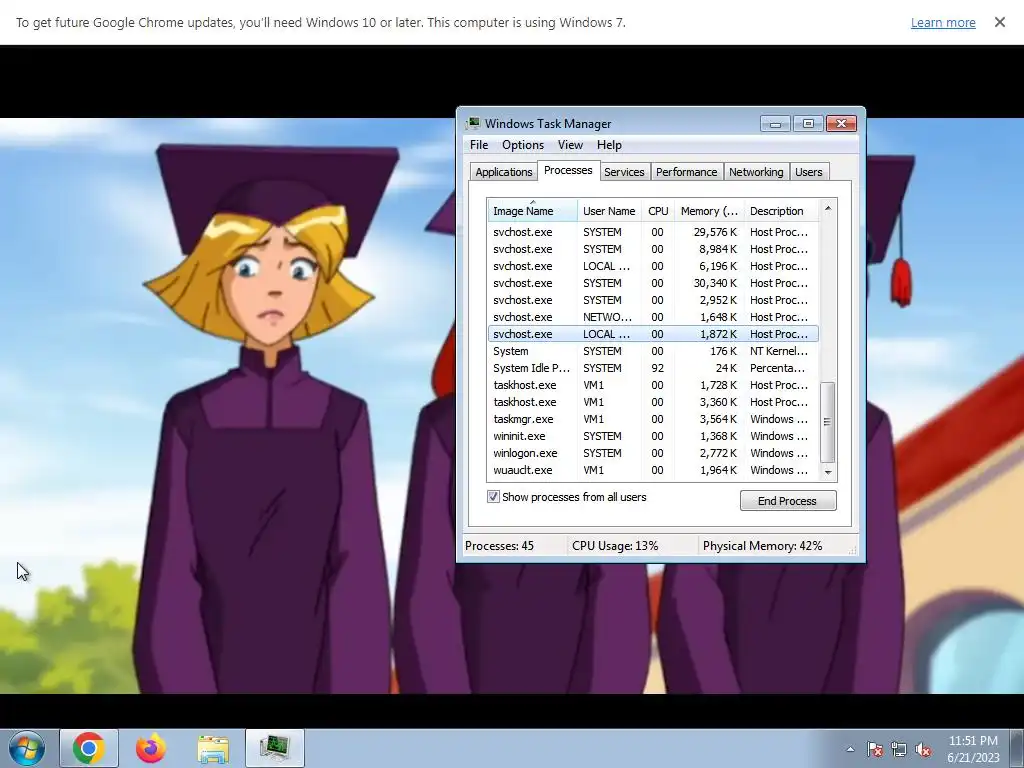Open the File menu
Image resolution: width=1024 pixels, height=768 pixels.
[x=479, y=145]
